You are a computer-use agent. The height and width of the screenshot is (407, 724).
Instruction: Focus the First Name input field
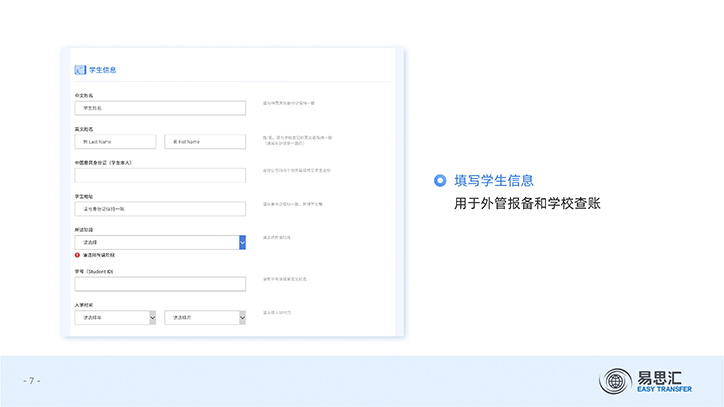(205, 142)
